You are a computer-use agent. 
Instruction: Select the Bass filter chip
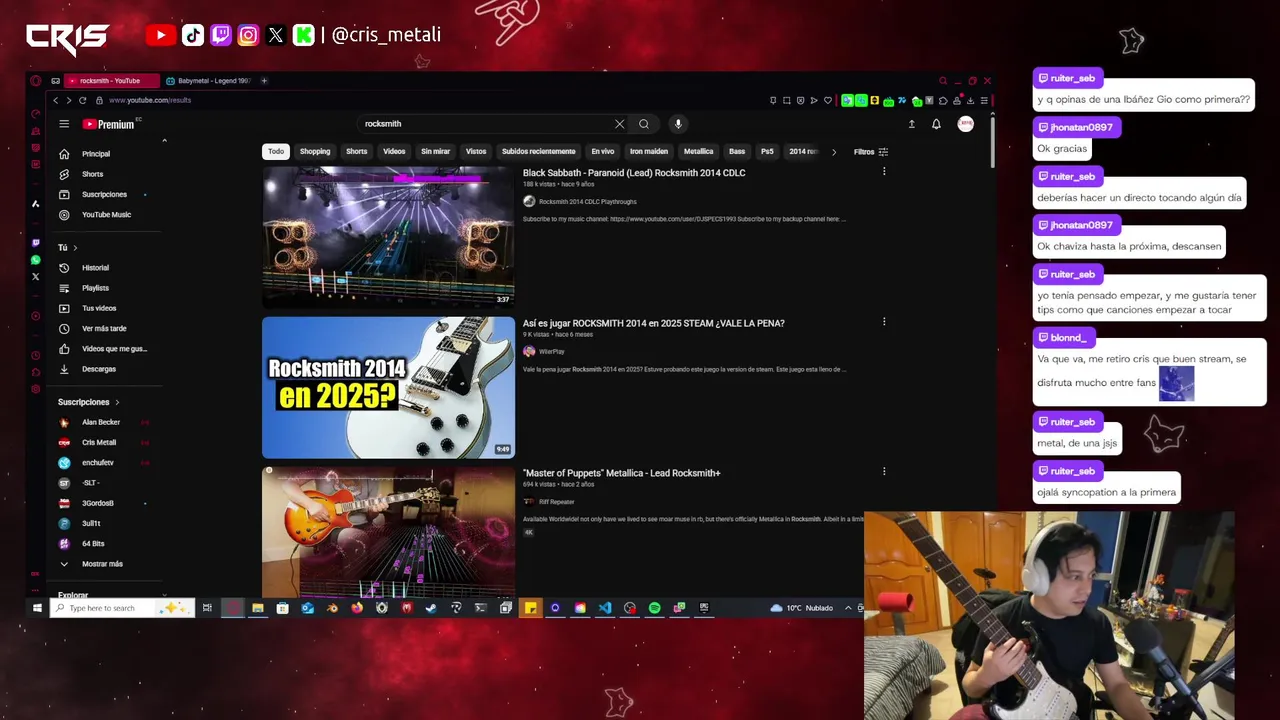coord(737,152)
